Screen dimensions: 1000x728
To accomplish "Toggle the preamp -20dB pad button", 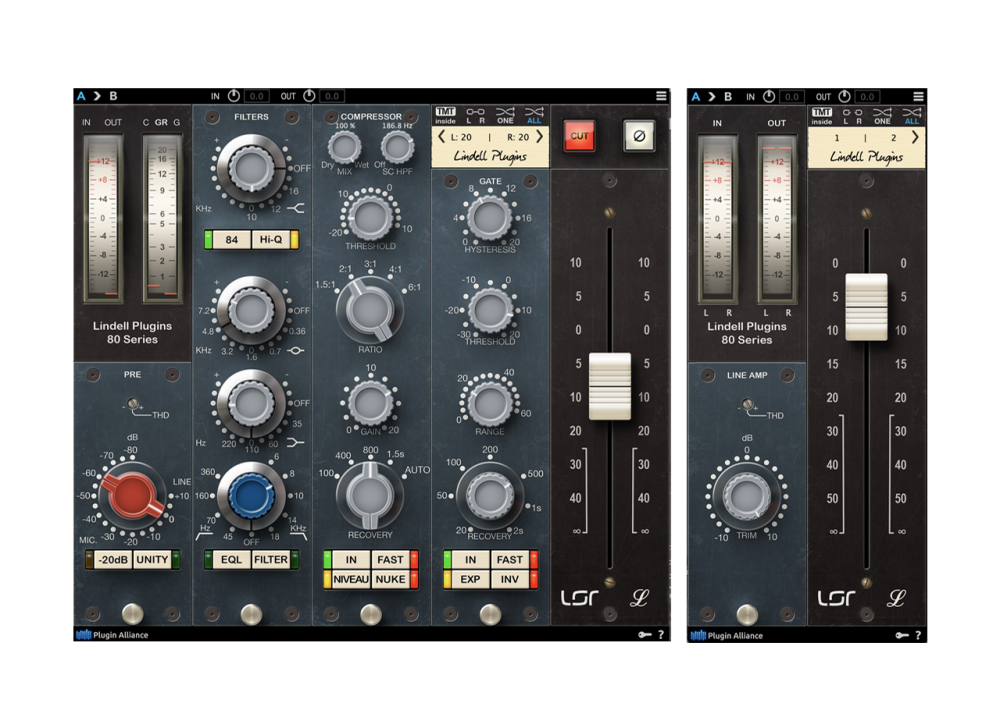I will coord(114,560).
